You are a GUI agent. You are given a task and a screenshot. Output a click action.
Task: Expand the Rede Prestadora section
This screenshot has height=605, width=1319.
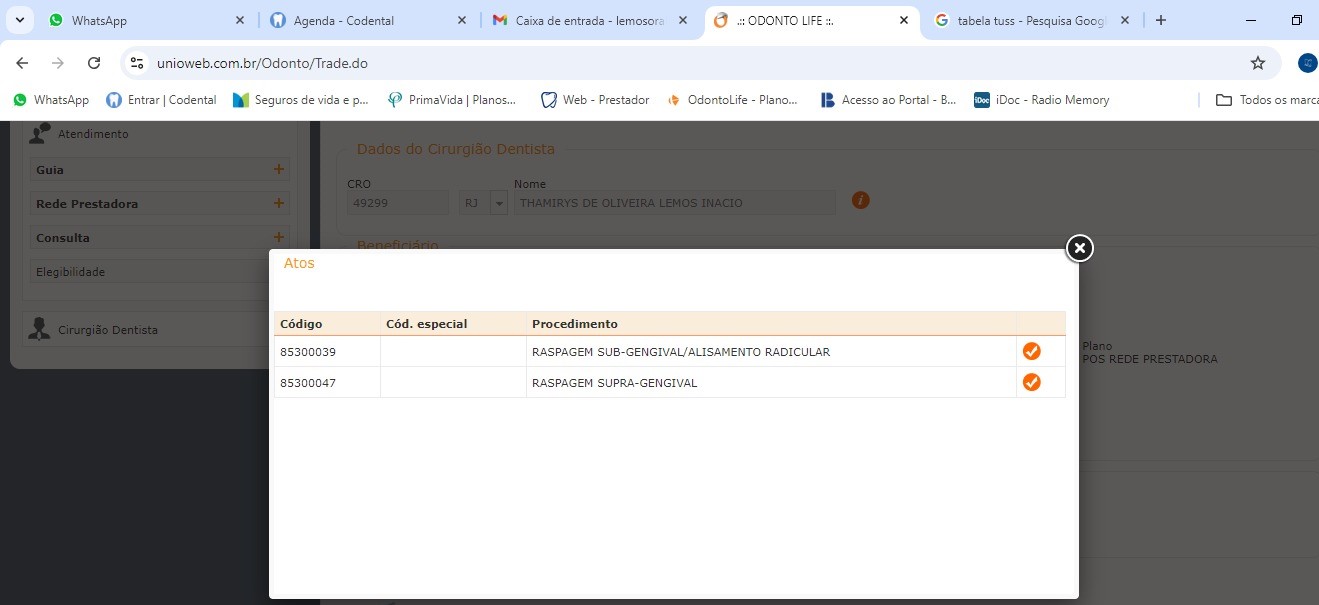(278, 204)
